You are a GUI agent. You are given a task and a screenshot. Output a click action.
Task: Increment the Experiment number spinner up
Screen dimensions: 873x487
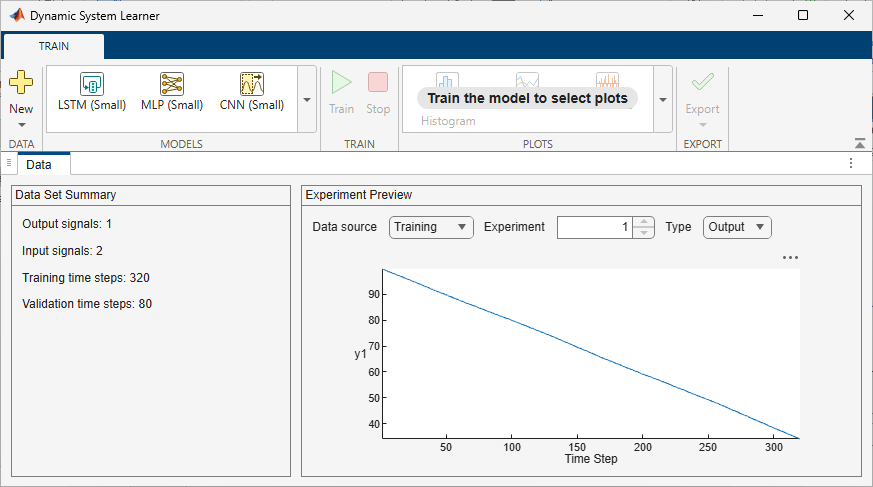(x=644, y=222)
